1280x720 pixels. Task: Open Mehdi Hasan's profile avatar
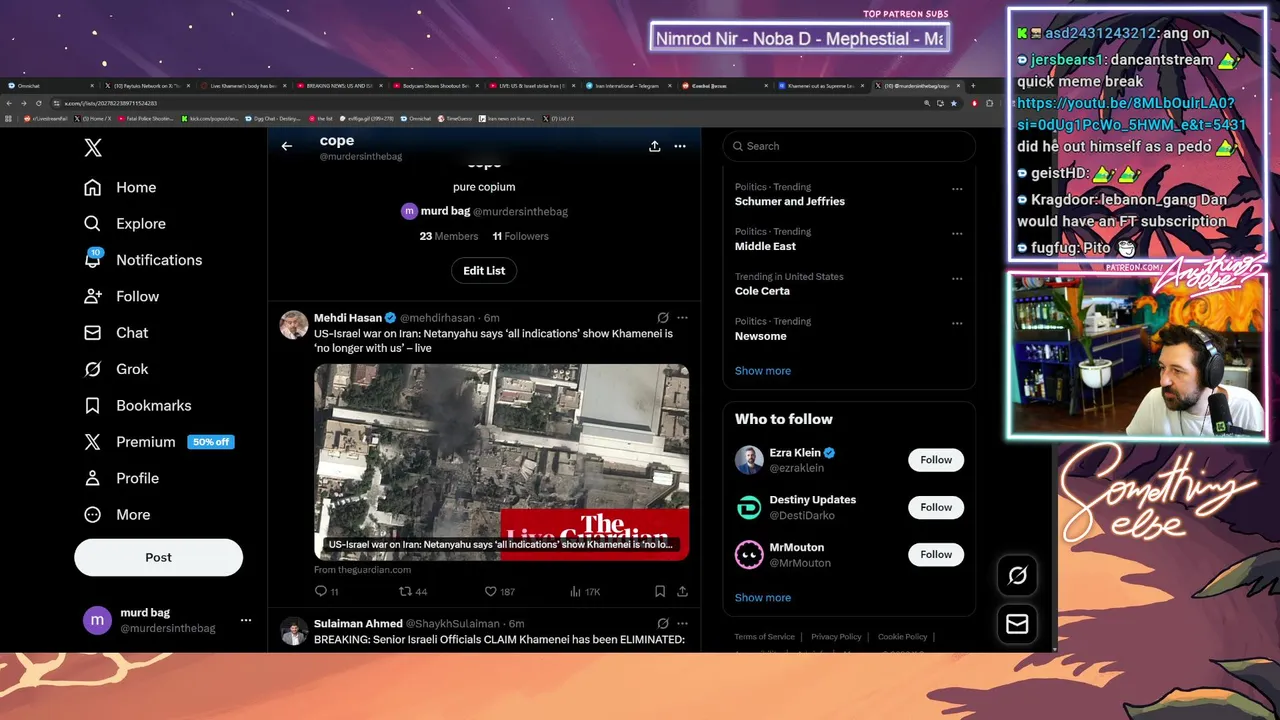[294, 325]
